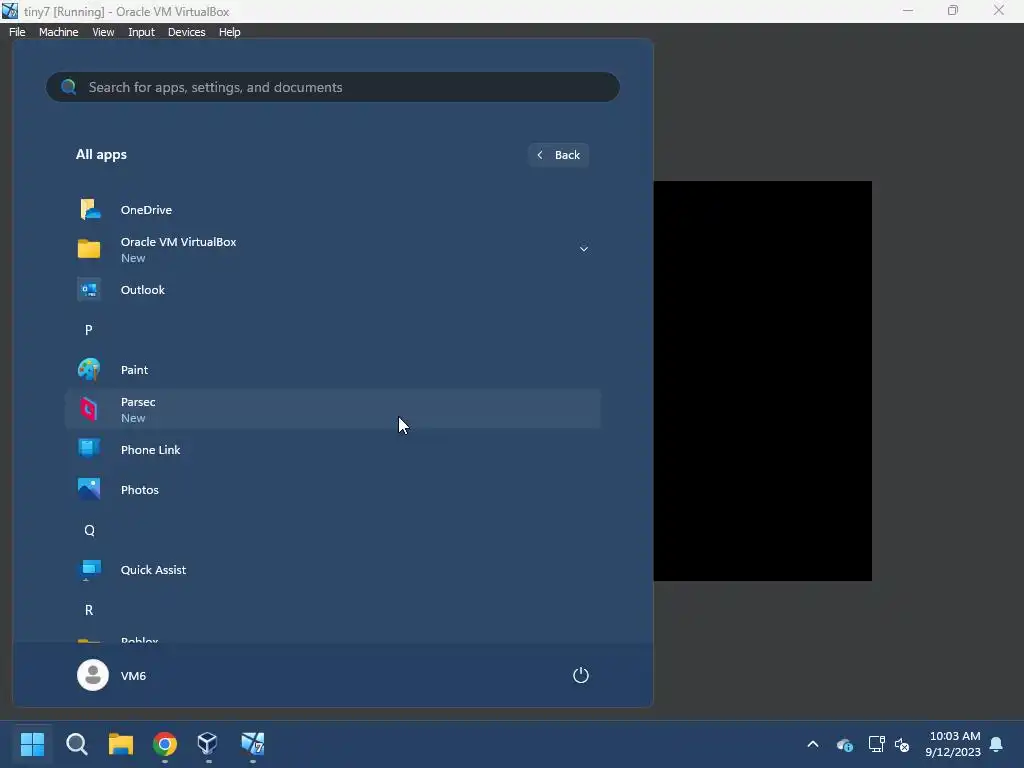Click the search apps input field
Image resolution: width=1024 pixels, height=768 pixels.
click(x=332, y=87)
